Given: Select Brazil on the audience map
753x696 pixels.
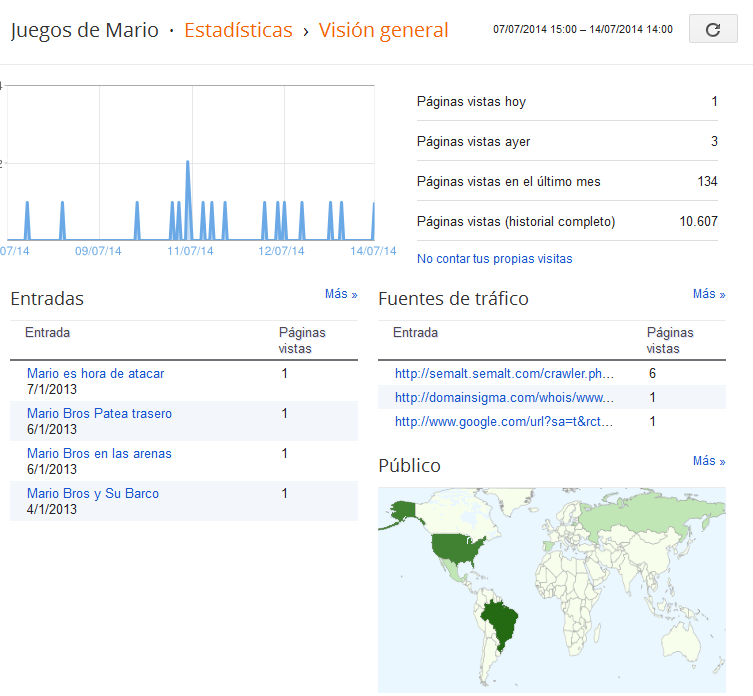Looking at the screenshot, I should pos(500,622).
